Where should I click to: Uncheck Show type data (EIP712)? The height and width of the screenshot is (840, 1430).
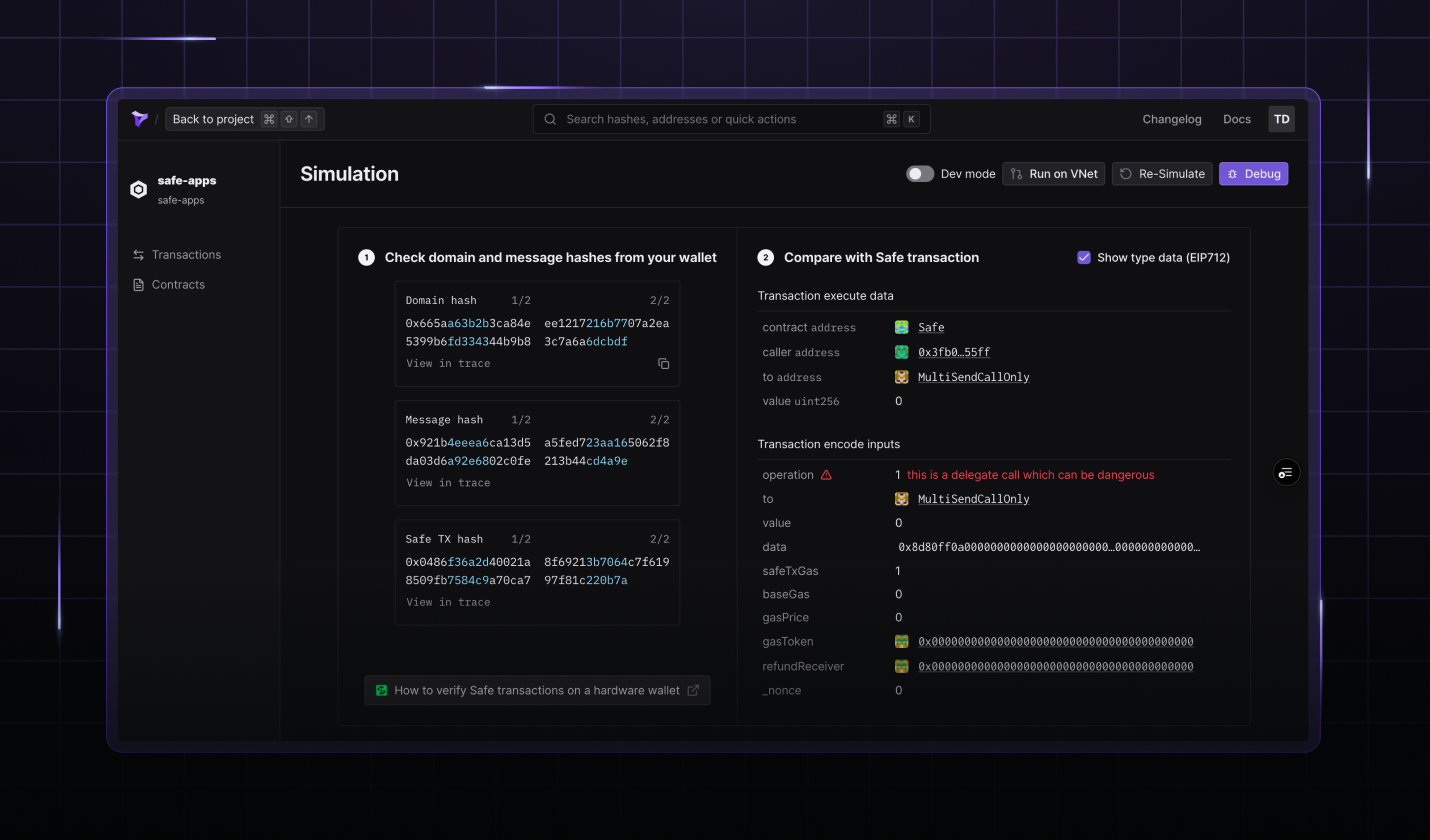(x=1083, y=257)
